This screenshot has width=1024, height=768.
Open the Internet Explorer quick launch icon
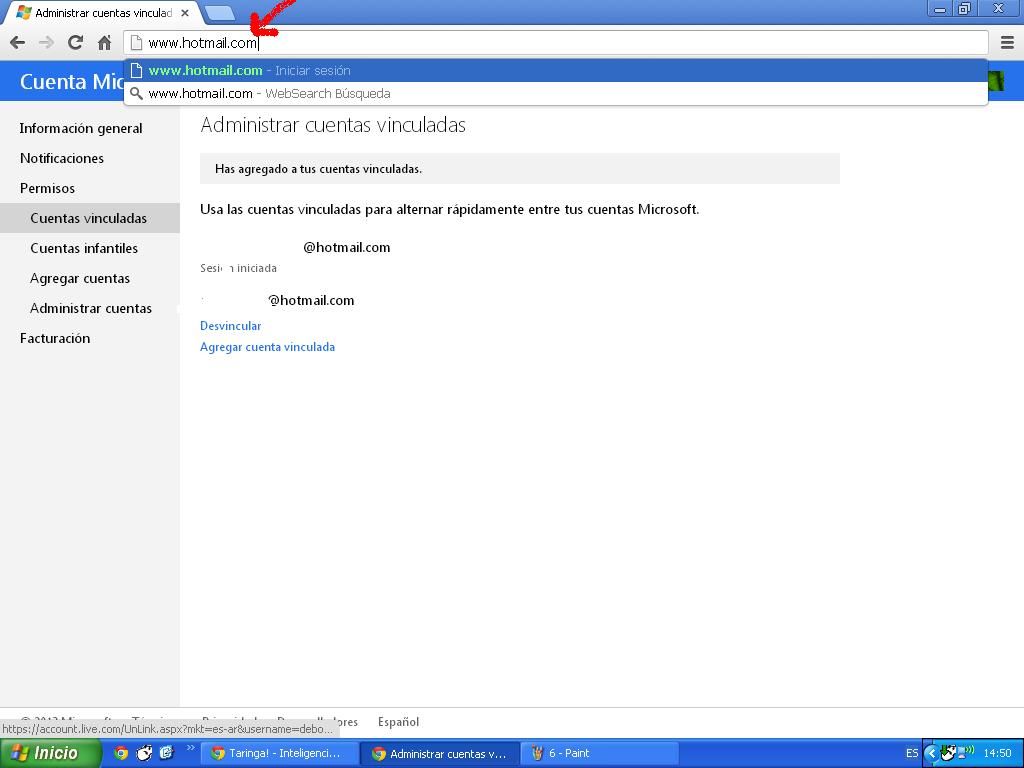click(167, 753)
